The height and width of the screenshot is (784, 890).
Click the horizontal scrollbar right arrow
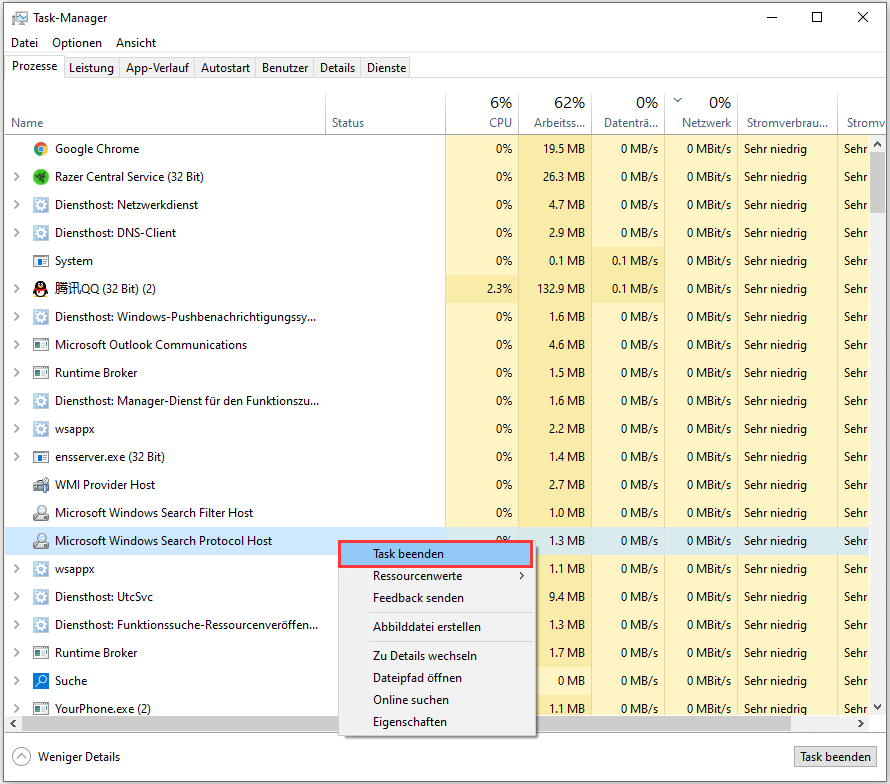point(861,723)
